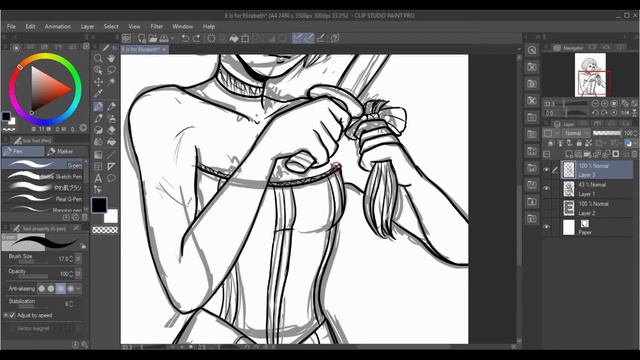Delete the selected sub tool trash icon
Image resolution: width=640 pixels, height=360 pixels.
pos(85,218)
